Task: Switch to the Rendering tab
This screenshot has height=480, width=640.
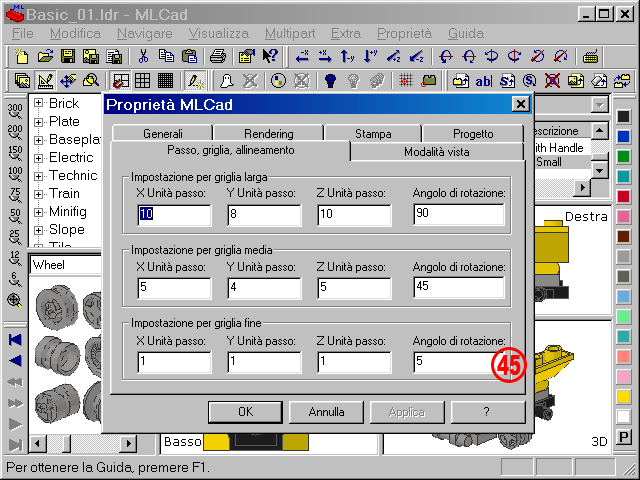Action: 269,133
